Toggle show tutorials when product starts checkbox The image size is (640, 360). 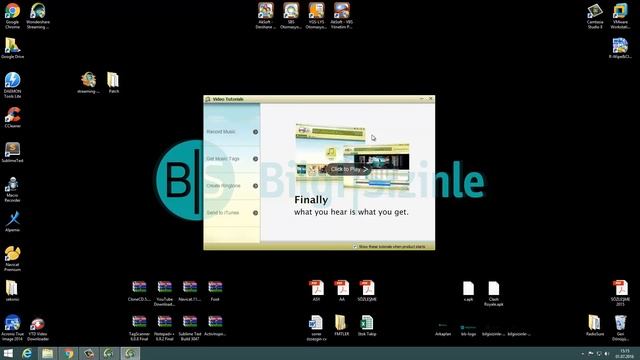pos(355,247)
